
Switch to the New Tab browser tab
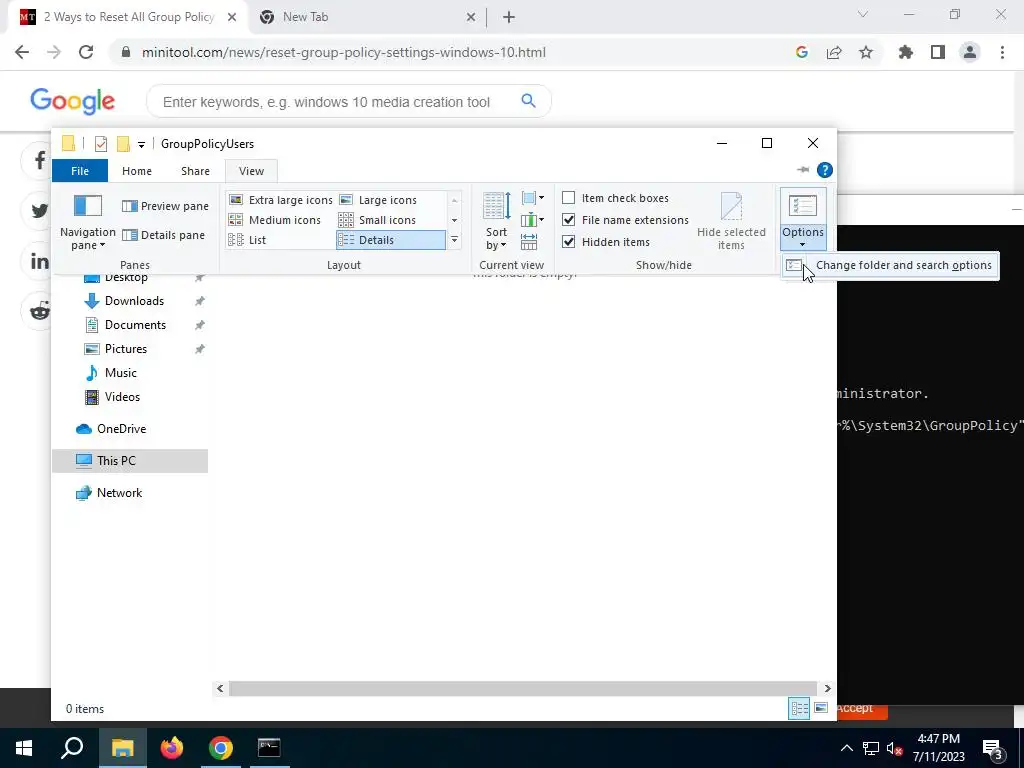[368, 17]
